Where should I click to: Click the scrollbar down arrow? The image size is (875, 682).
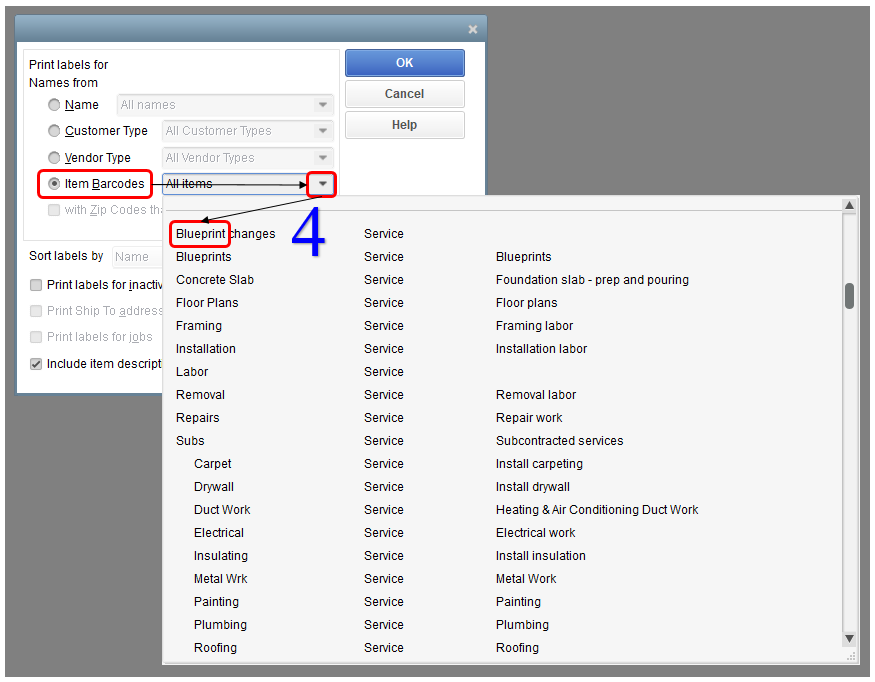[849, 637]
